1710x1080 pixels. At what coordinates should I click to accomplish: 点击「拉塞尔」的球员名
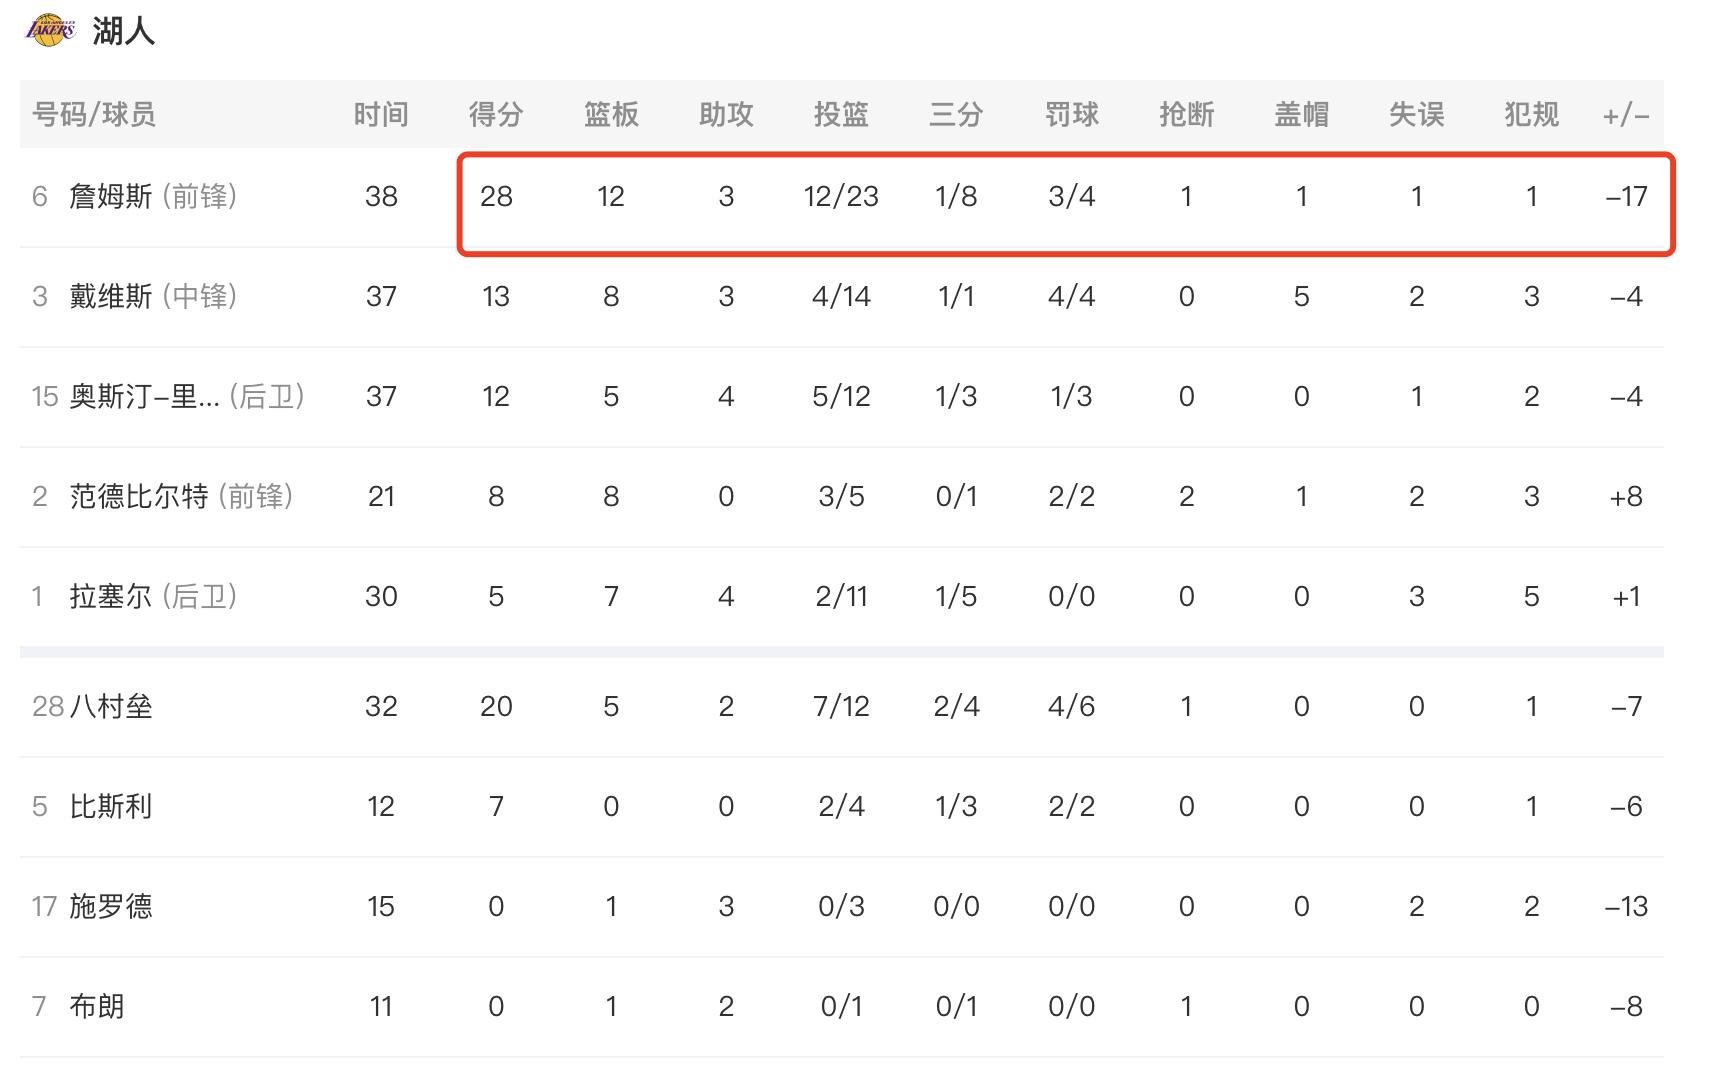click(x=112, y=595)
